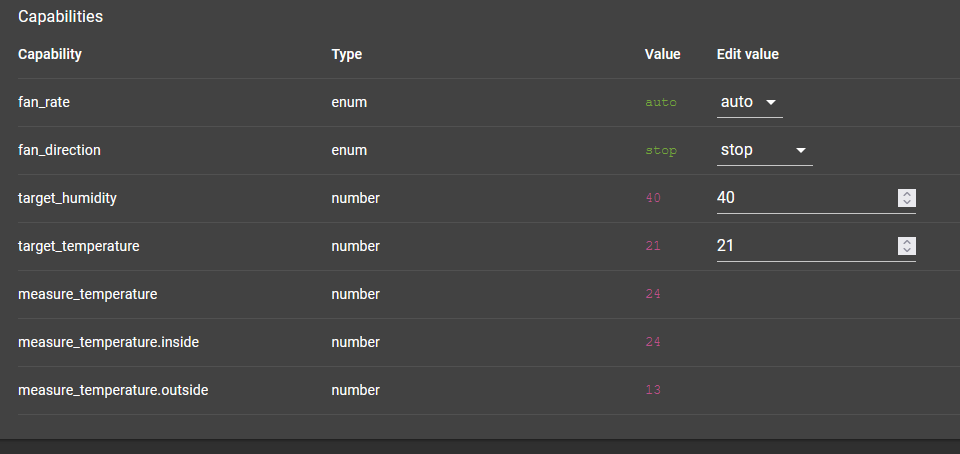The width and height of the screenshot is (960, 454).
Task: Raise target_temperature using the up spinner arrow
Action: click(907, 242)
